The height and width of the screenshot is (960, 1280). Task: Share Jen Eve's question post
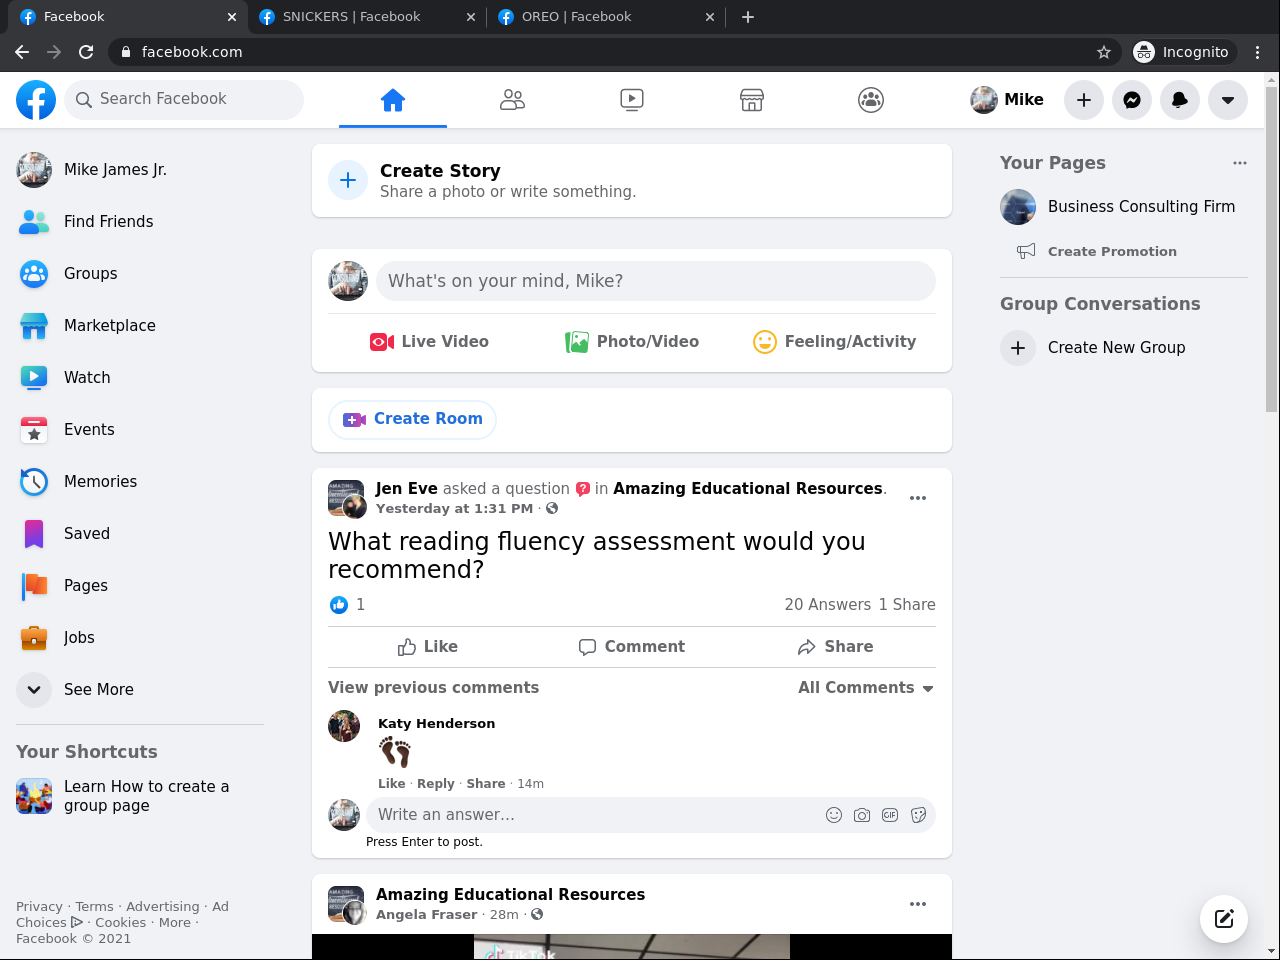[x=836, y=647]
